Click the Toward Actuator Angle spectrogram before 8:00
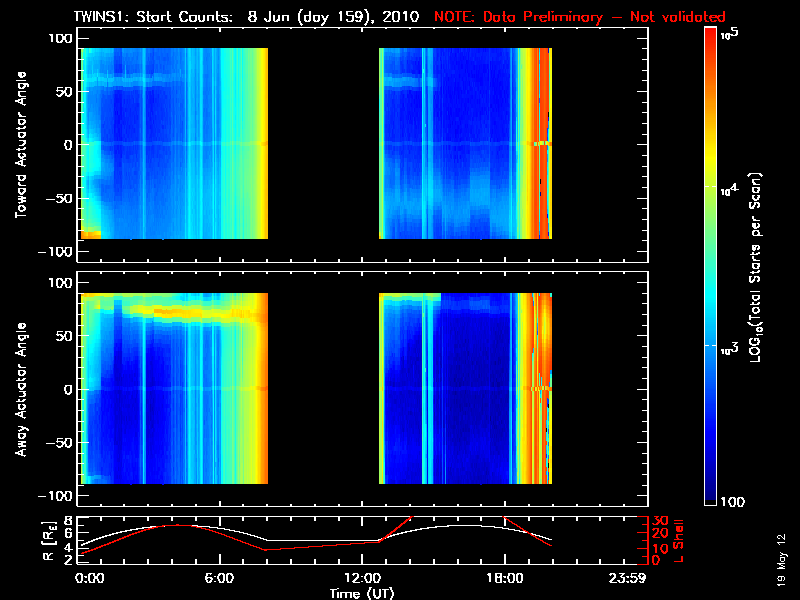The image size is (800, 600). click(x=174, y=143)
